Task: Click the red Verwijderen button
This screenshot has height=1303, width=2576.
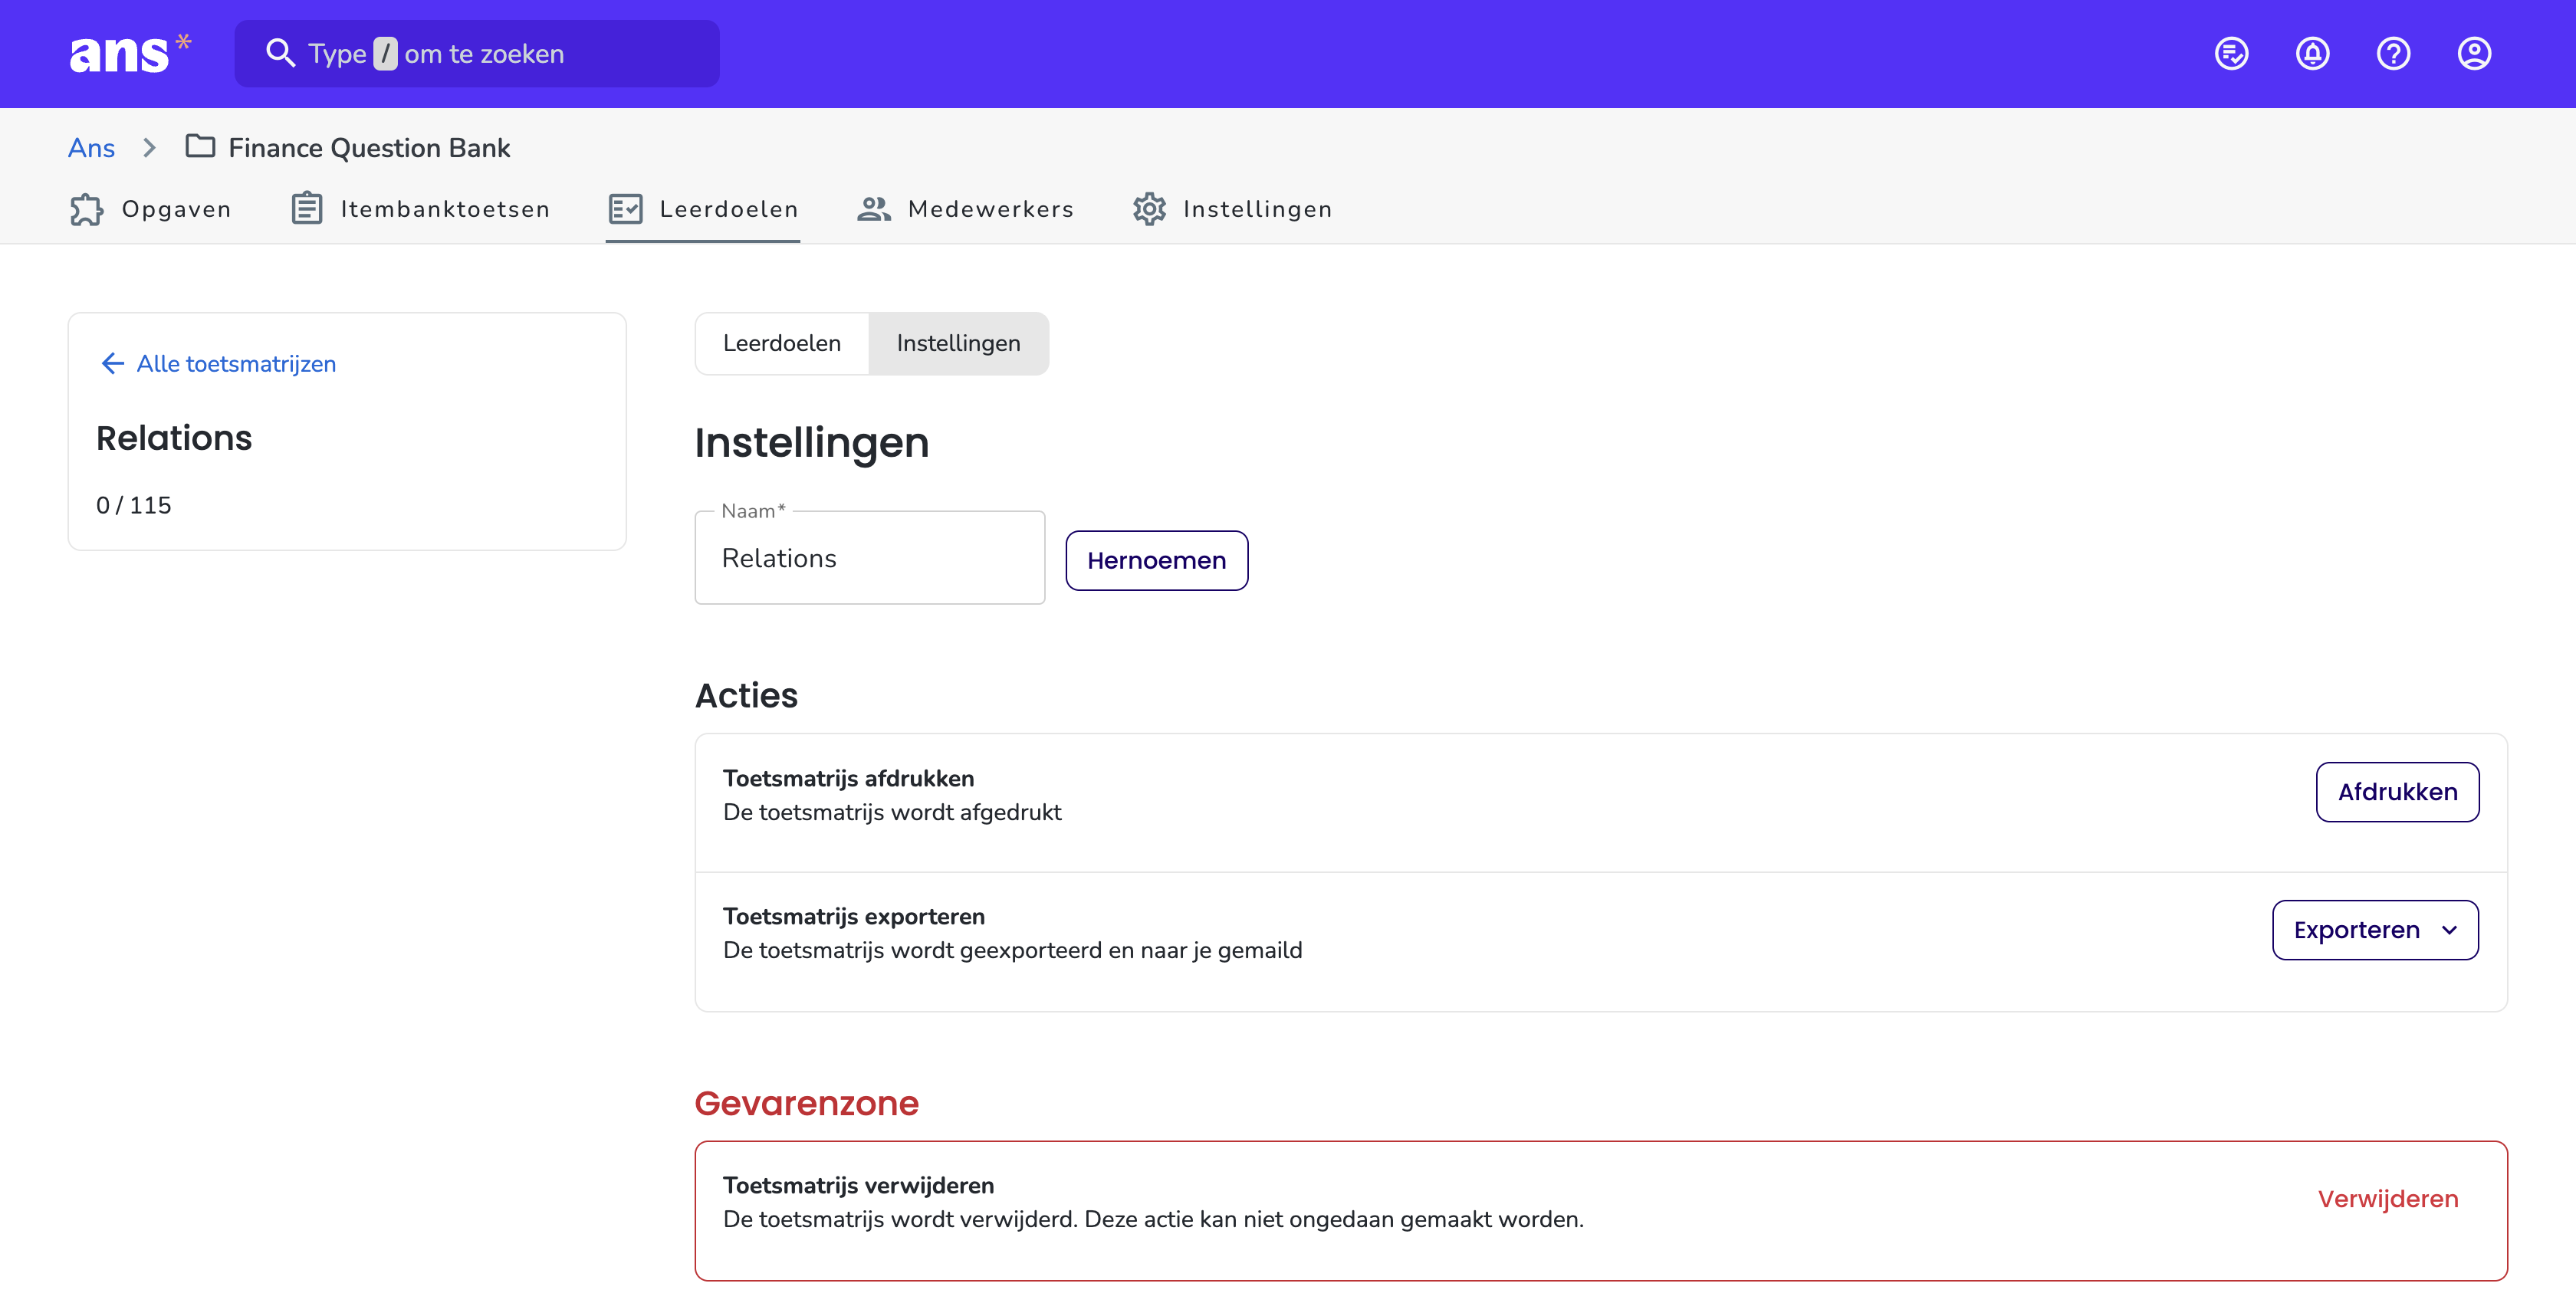Action: click(2388, 1199)
